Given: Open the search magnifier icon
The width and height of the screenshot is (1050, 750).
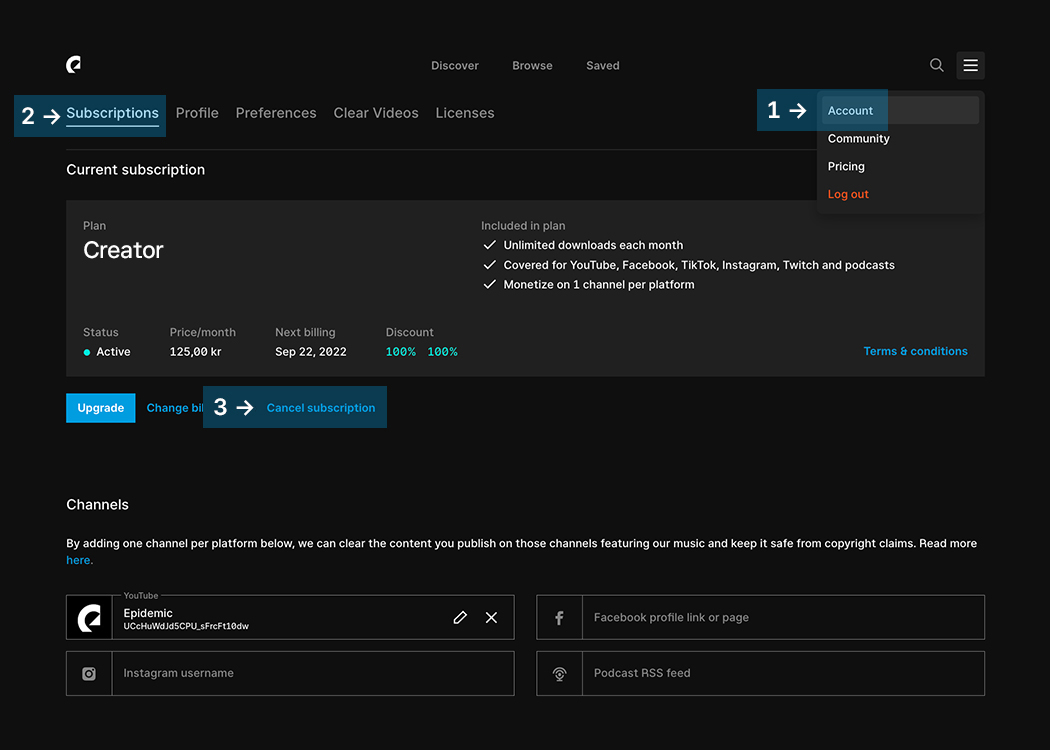Looking at the screenshot, I should (937, 65).
